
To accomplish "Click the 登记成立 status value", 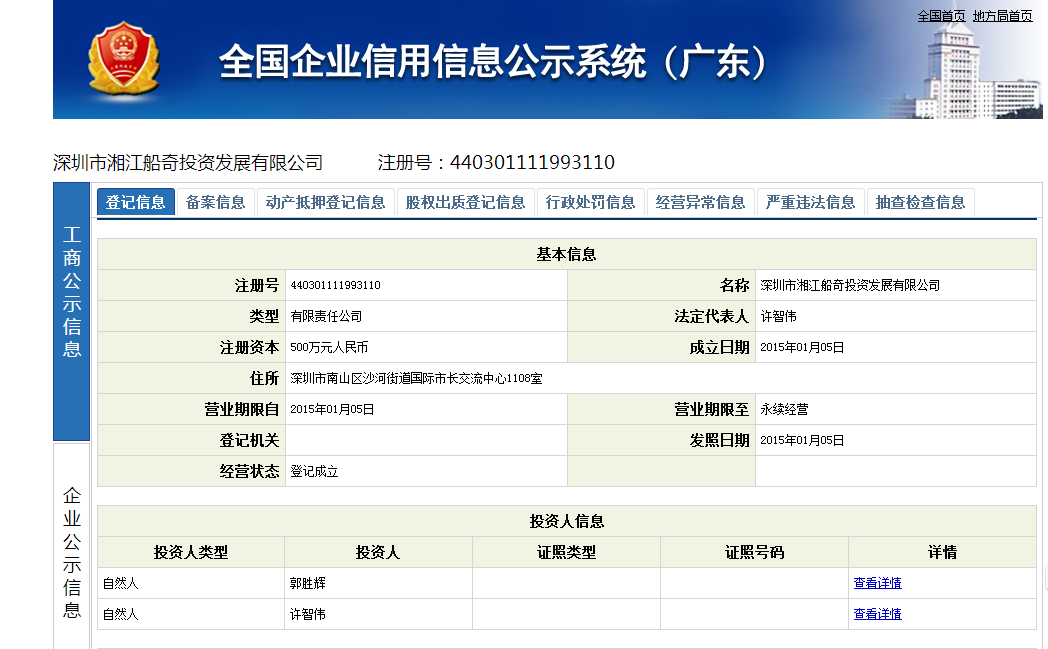I will [314, 471].
